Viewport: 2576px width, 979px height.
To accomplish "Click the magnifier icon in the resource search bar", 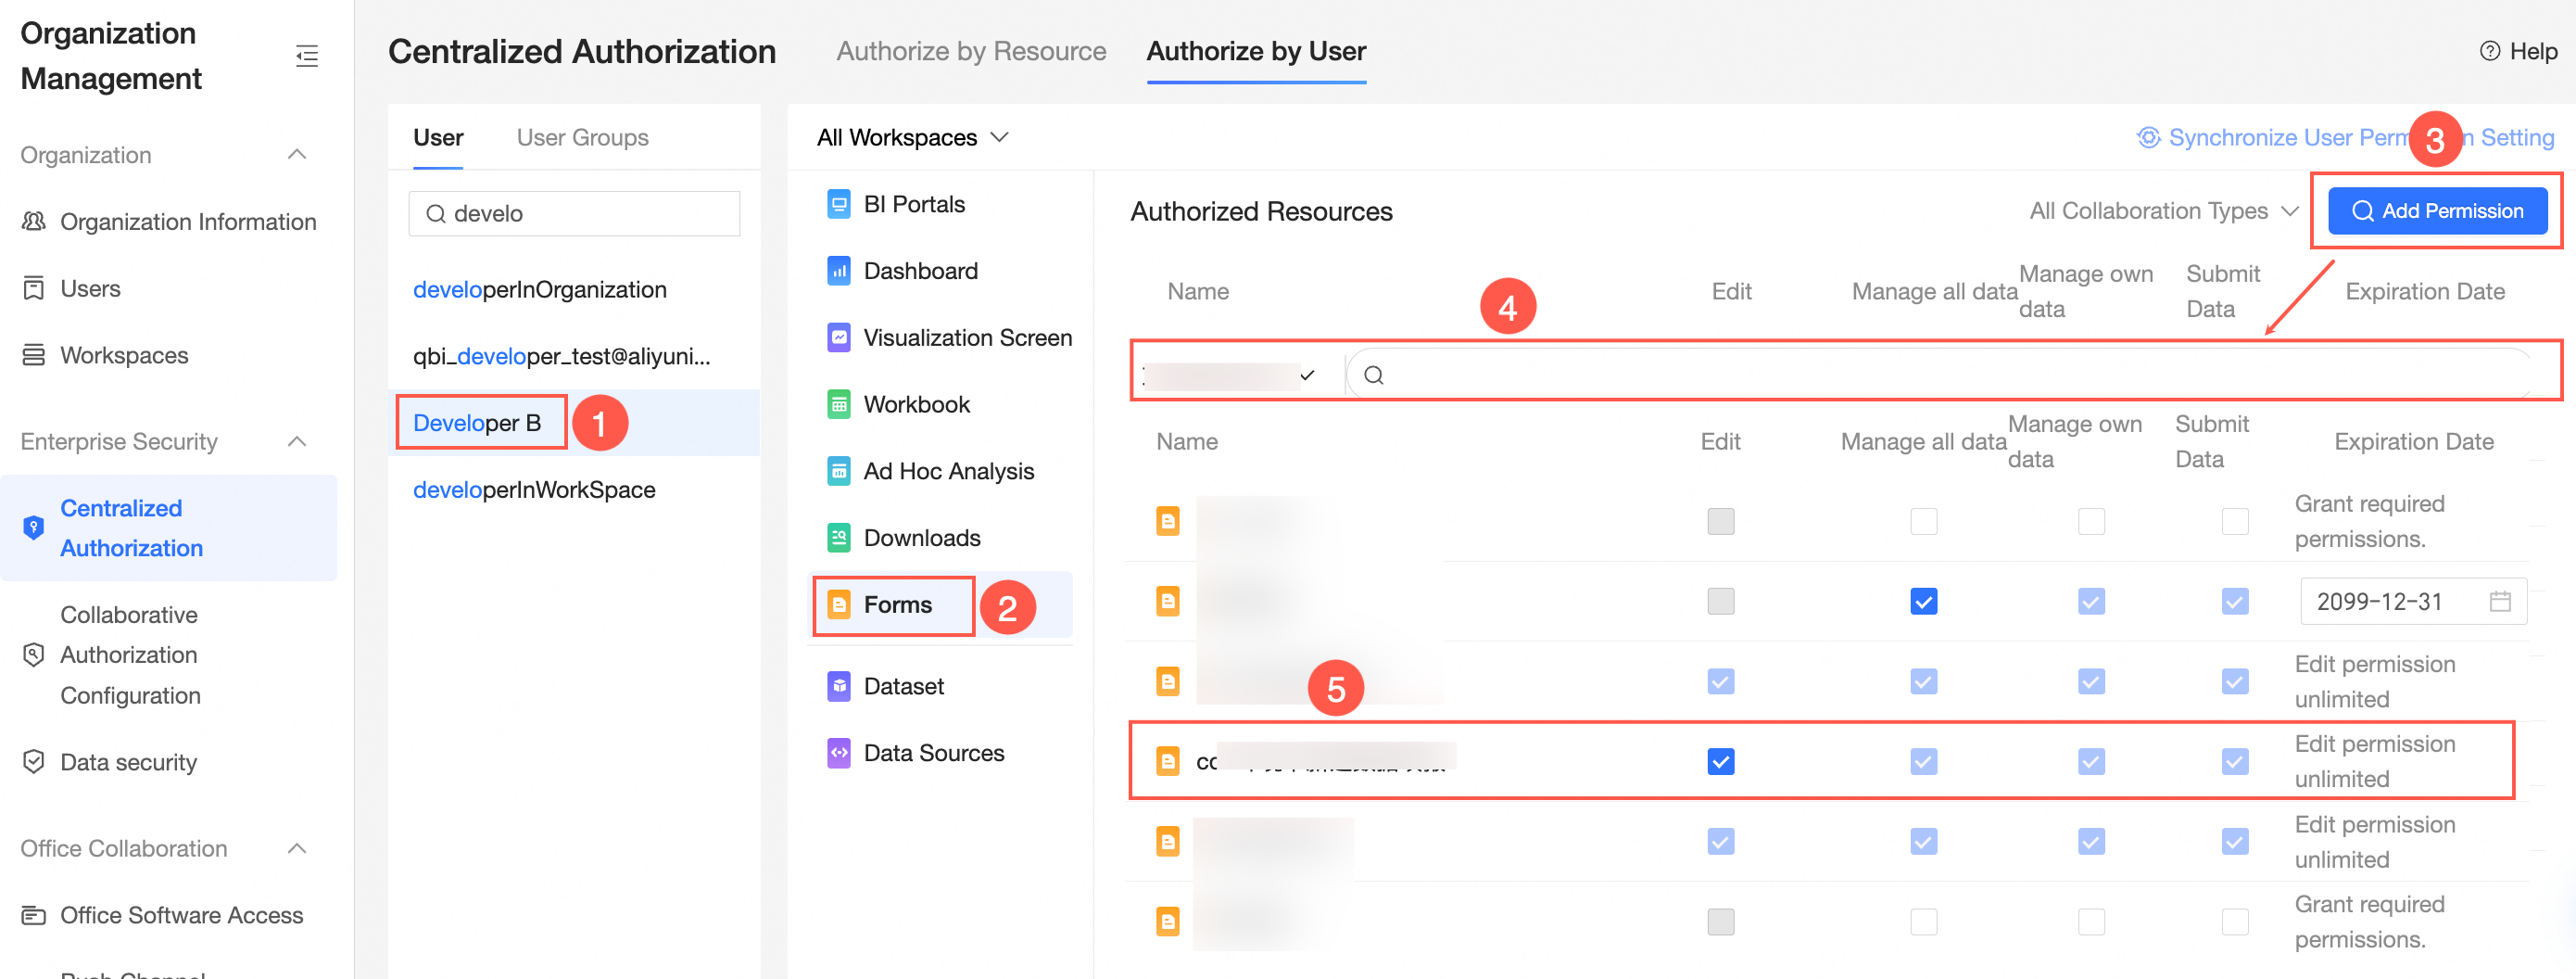I will (1374, 375).
